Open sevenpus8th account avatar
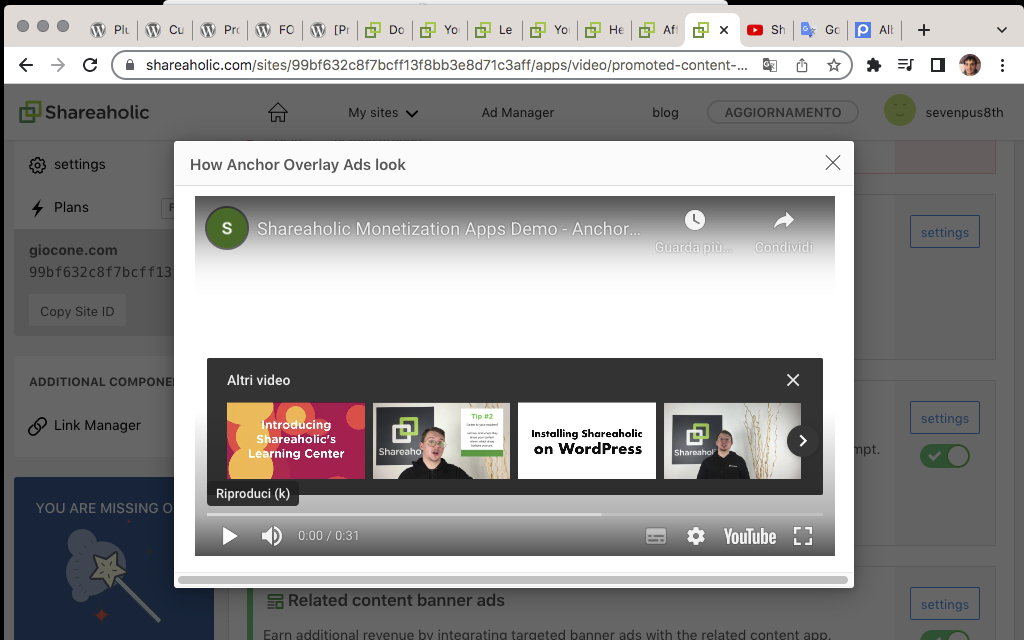The image size is (1024, 640). pos(899,110)
